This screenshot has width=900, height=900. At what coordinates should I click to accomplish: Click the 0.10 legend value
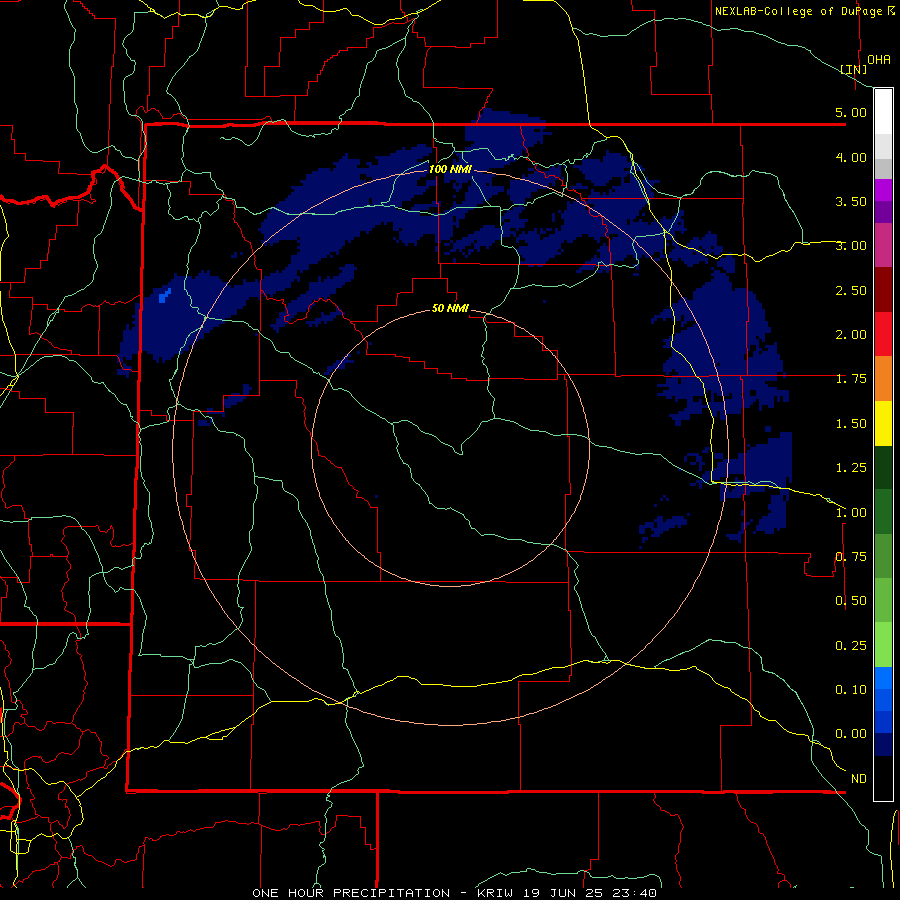tap(851, 690)
